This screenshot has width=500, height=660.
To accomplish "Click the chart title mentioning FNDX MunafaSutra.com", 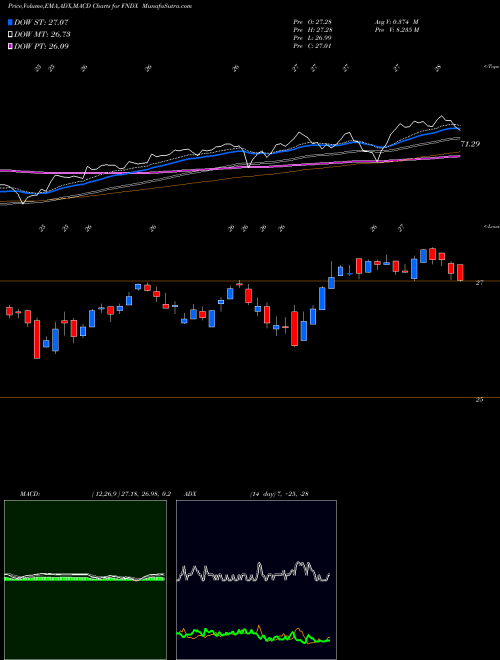I will 100,6.
